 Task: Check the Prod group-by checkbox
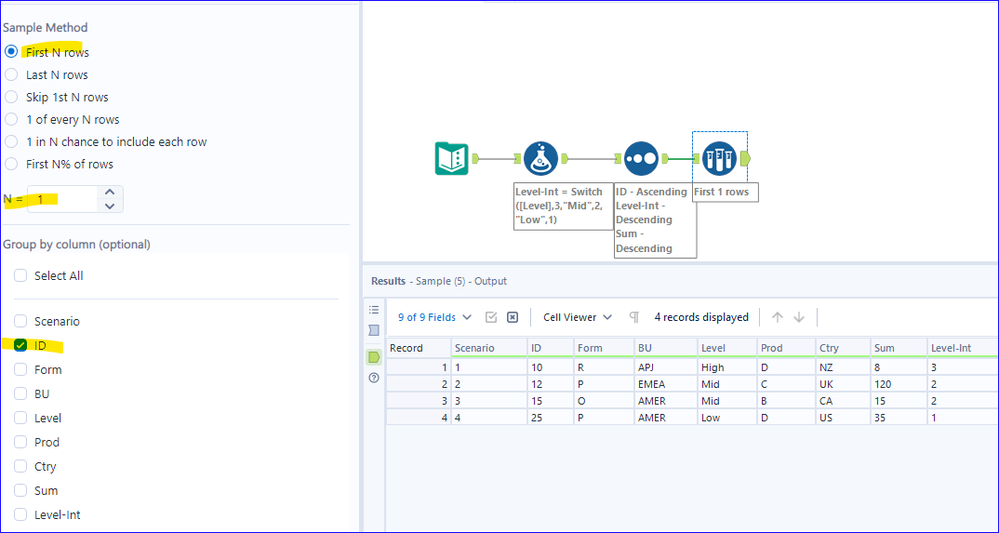point(21,442)
